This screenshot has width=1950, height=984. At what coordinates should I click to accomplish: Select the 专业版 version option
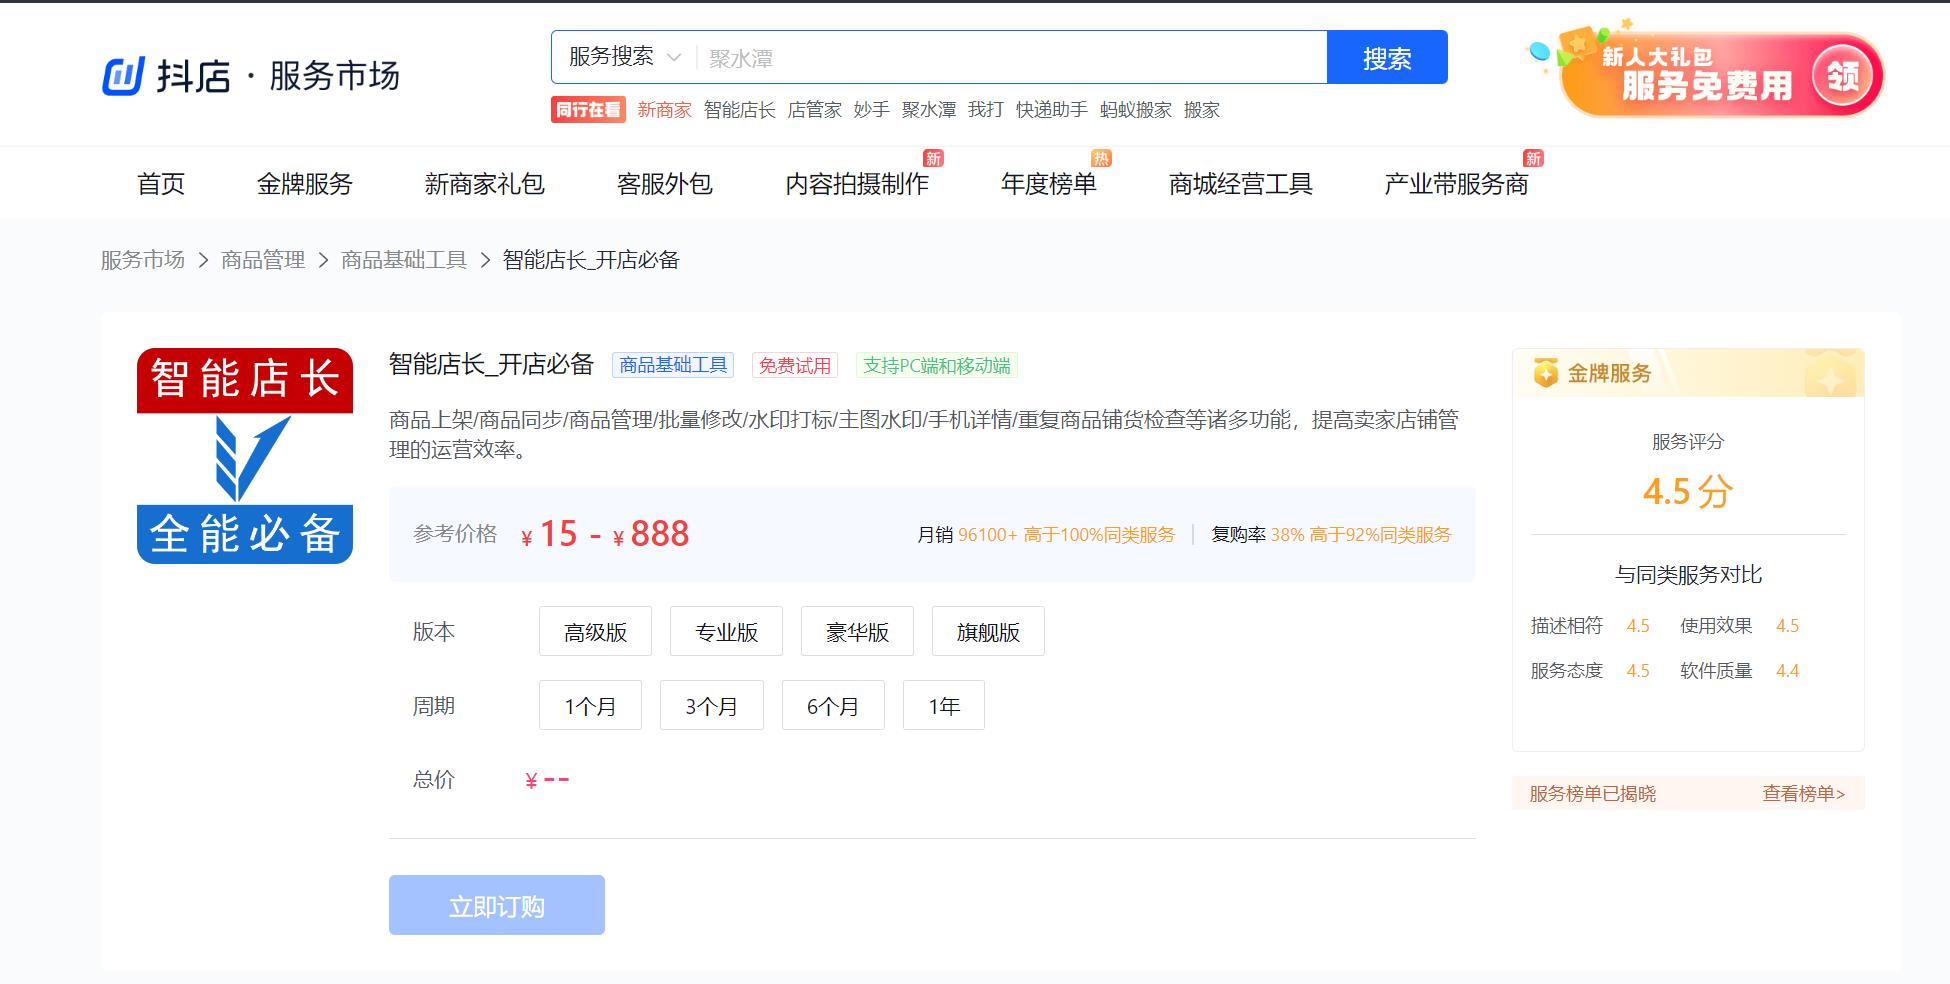(726, 631)
